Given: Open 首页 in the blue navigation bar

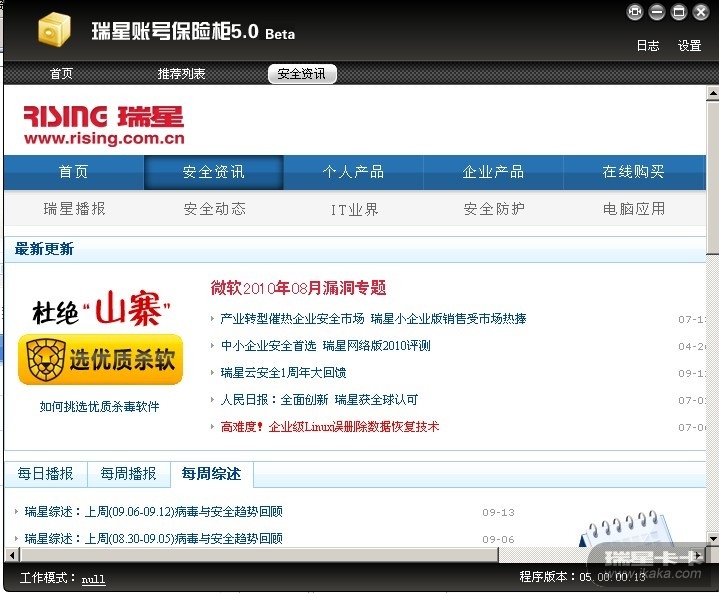Looking at the screenshot, I should (x=74, y=172).
